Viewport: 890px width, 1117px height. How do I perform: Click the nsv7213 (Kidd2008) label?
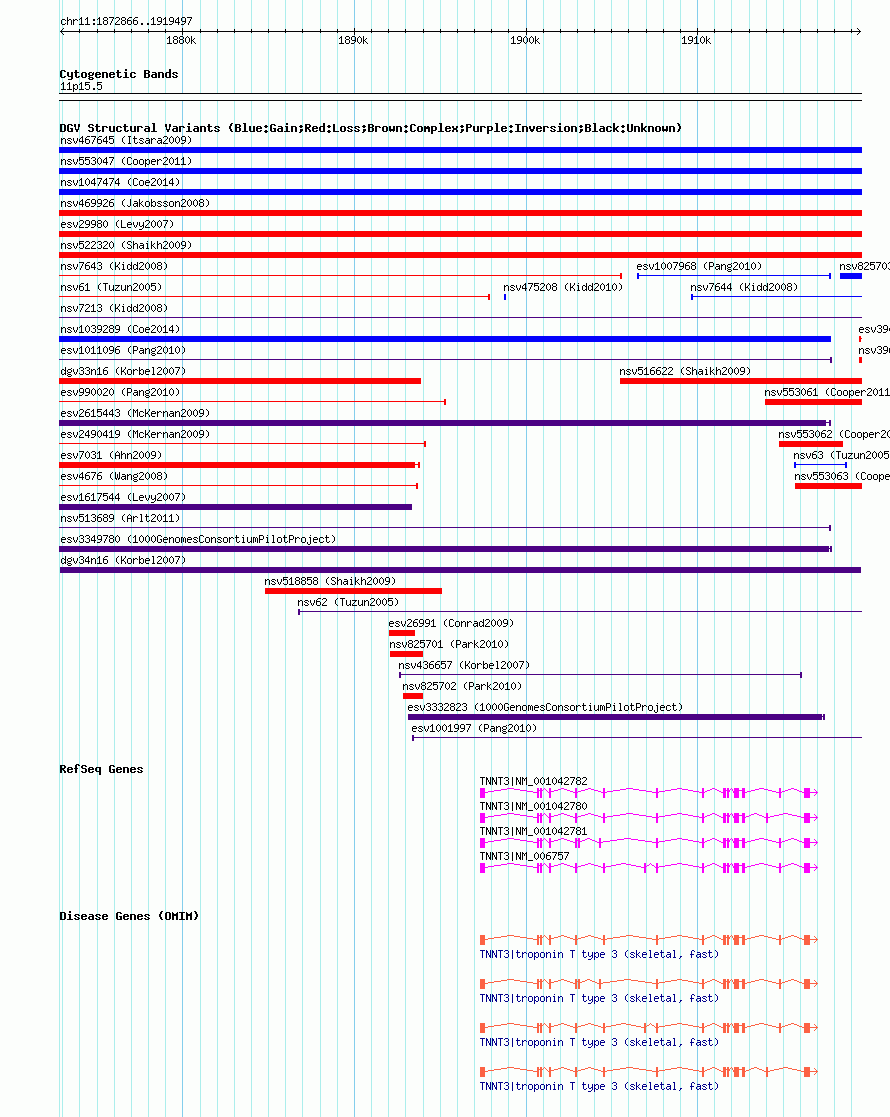114,308
